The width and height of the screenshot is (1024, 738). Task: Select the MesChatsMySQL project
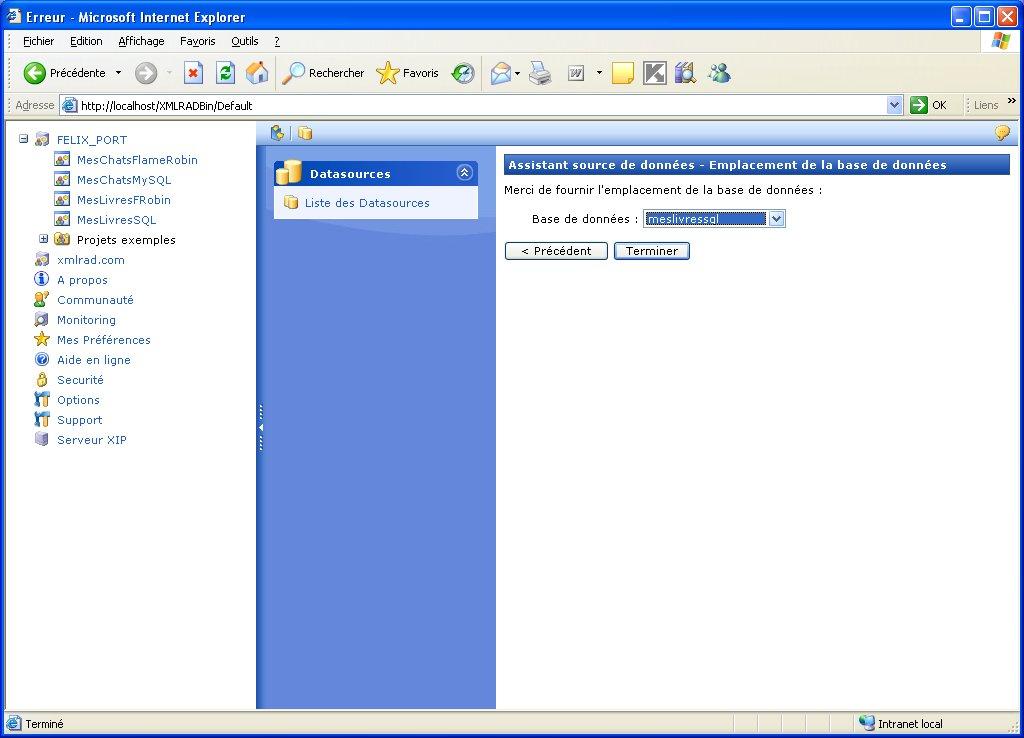[x=124, y=180]
